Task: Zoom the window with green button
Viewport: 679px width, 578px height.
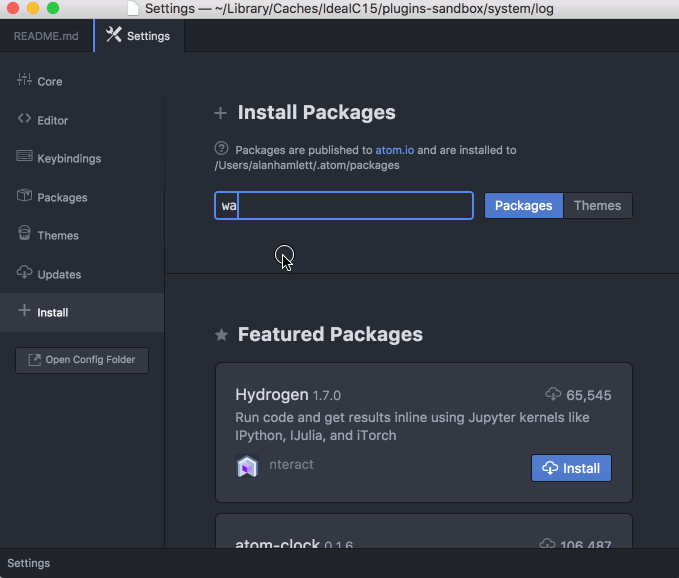Action: (x=53, y=8)
